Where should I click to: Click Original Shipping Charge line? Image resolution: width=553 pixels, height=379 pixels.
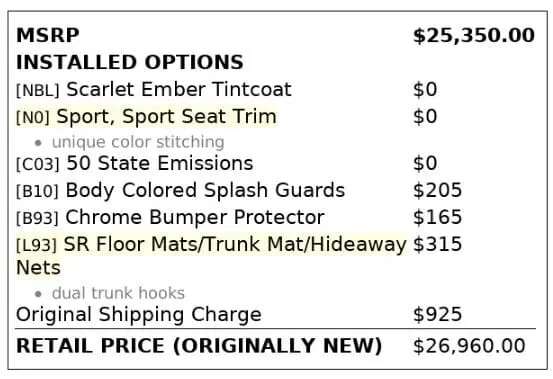point(139,315)
